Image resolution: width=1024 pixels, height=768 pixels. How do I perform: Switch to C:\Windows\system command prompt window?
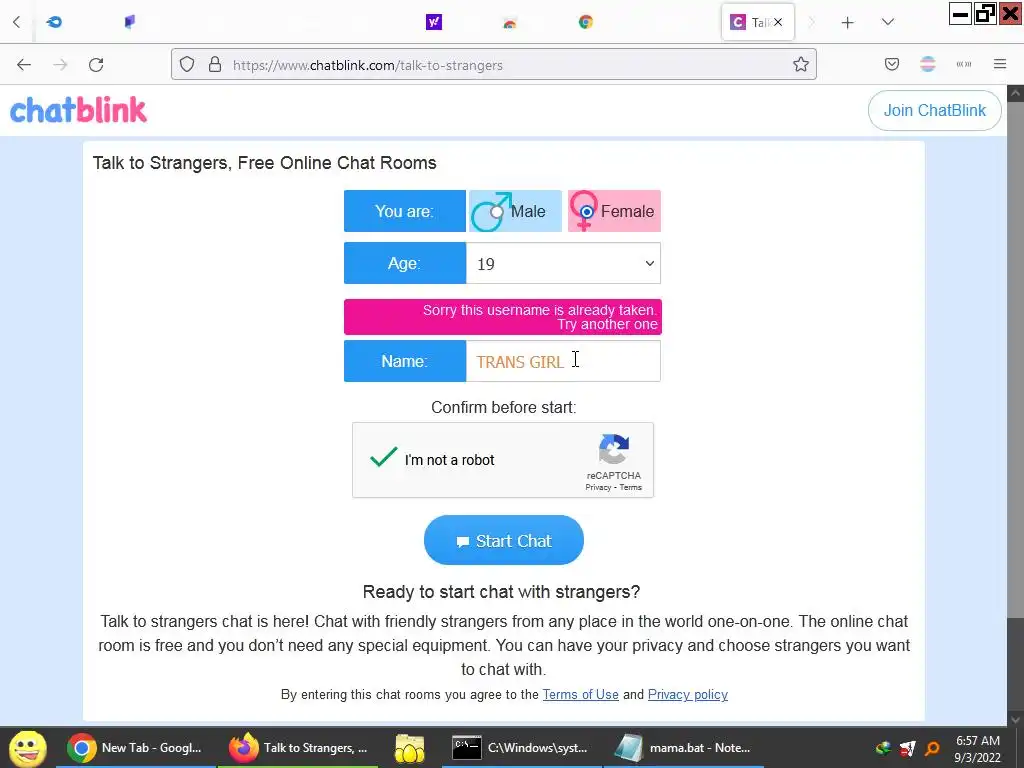(x=522, y=748)
